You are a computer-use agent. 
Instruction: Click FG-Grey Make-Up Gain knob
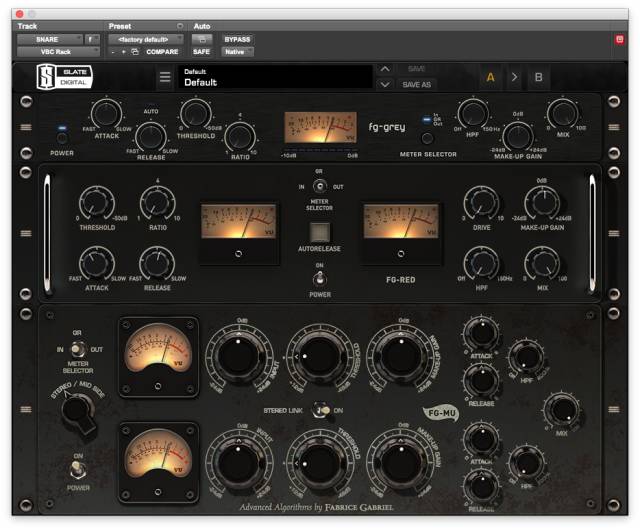[x=518, y=136]
